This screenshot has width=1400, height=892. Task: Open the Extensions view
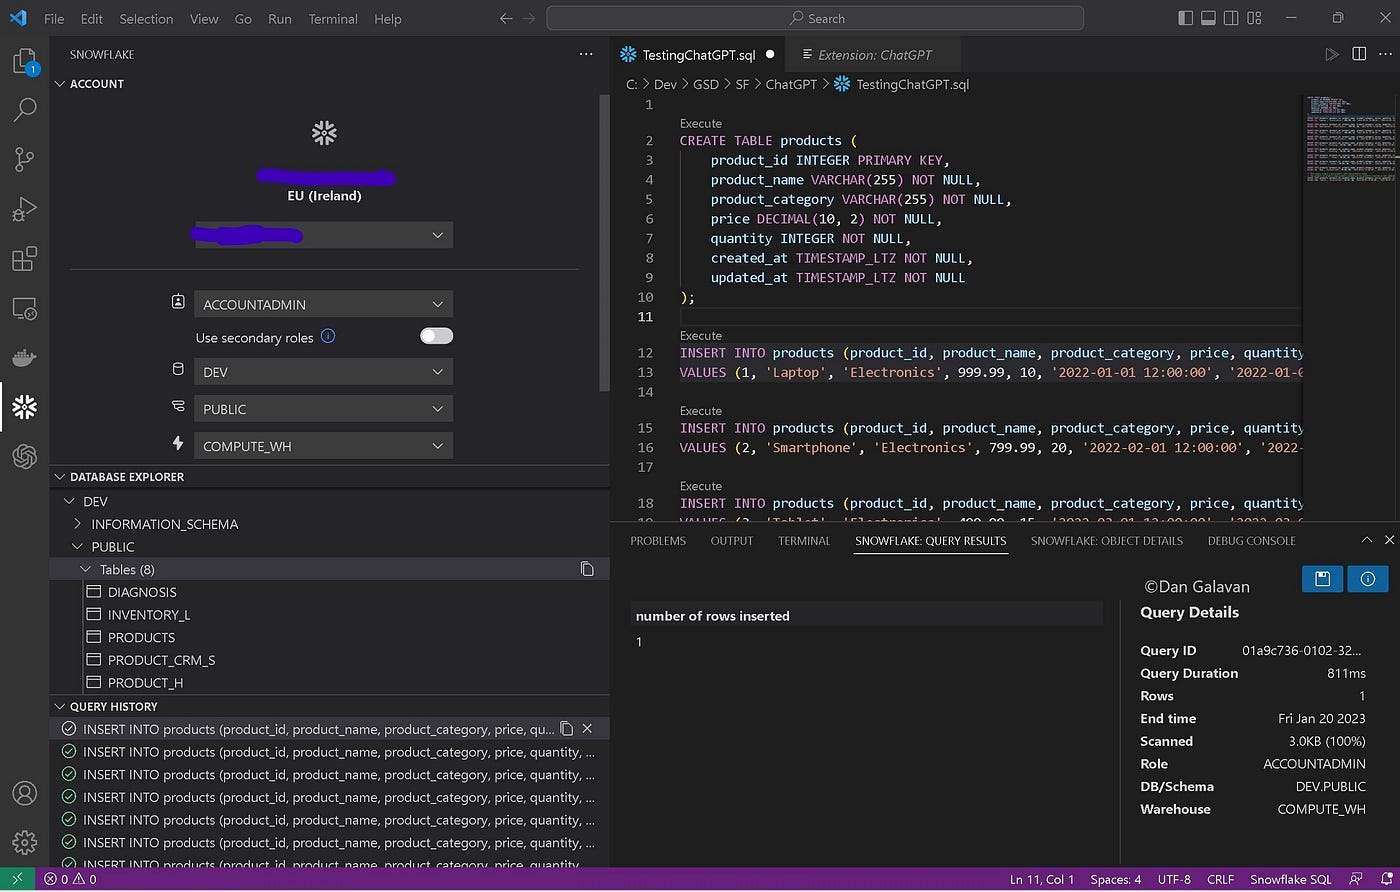point(24,258)
